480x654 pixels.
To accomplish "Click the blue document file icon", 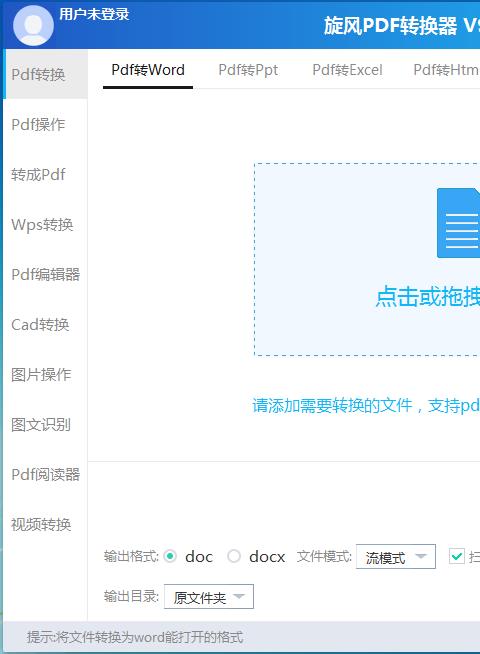I will pos(458,223).
